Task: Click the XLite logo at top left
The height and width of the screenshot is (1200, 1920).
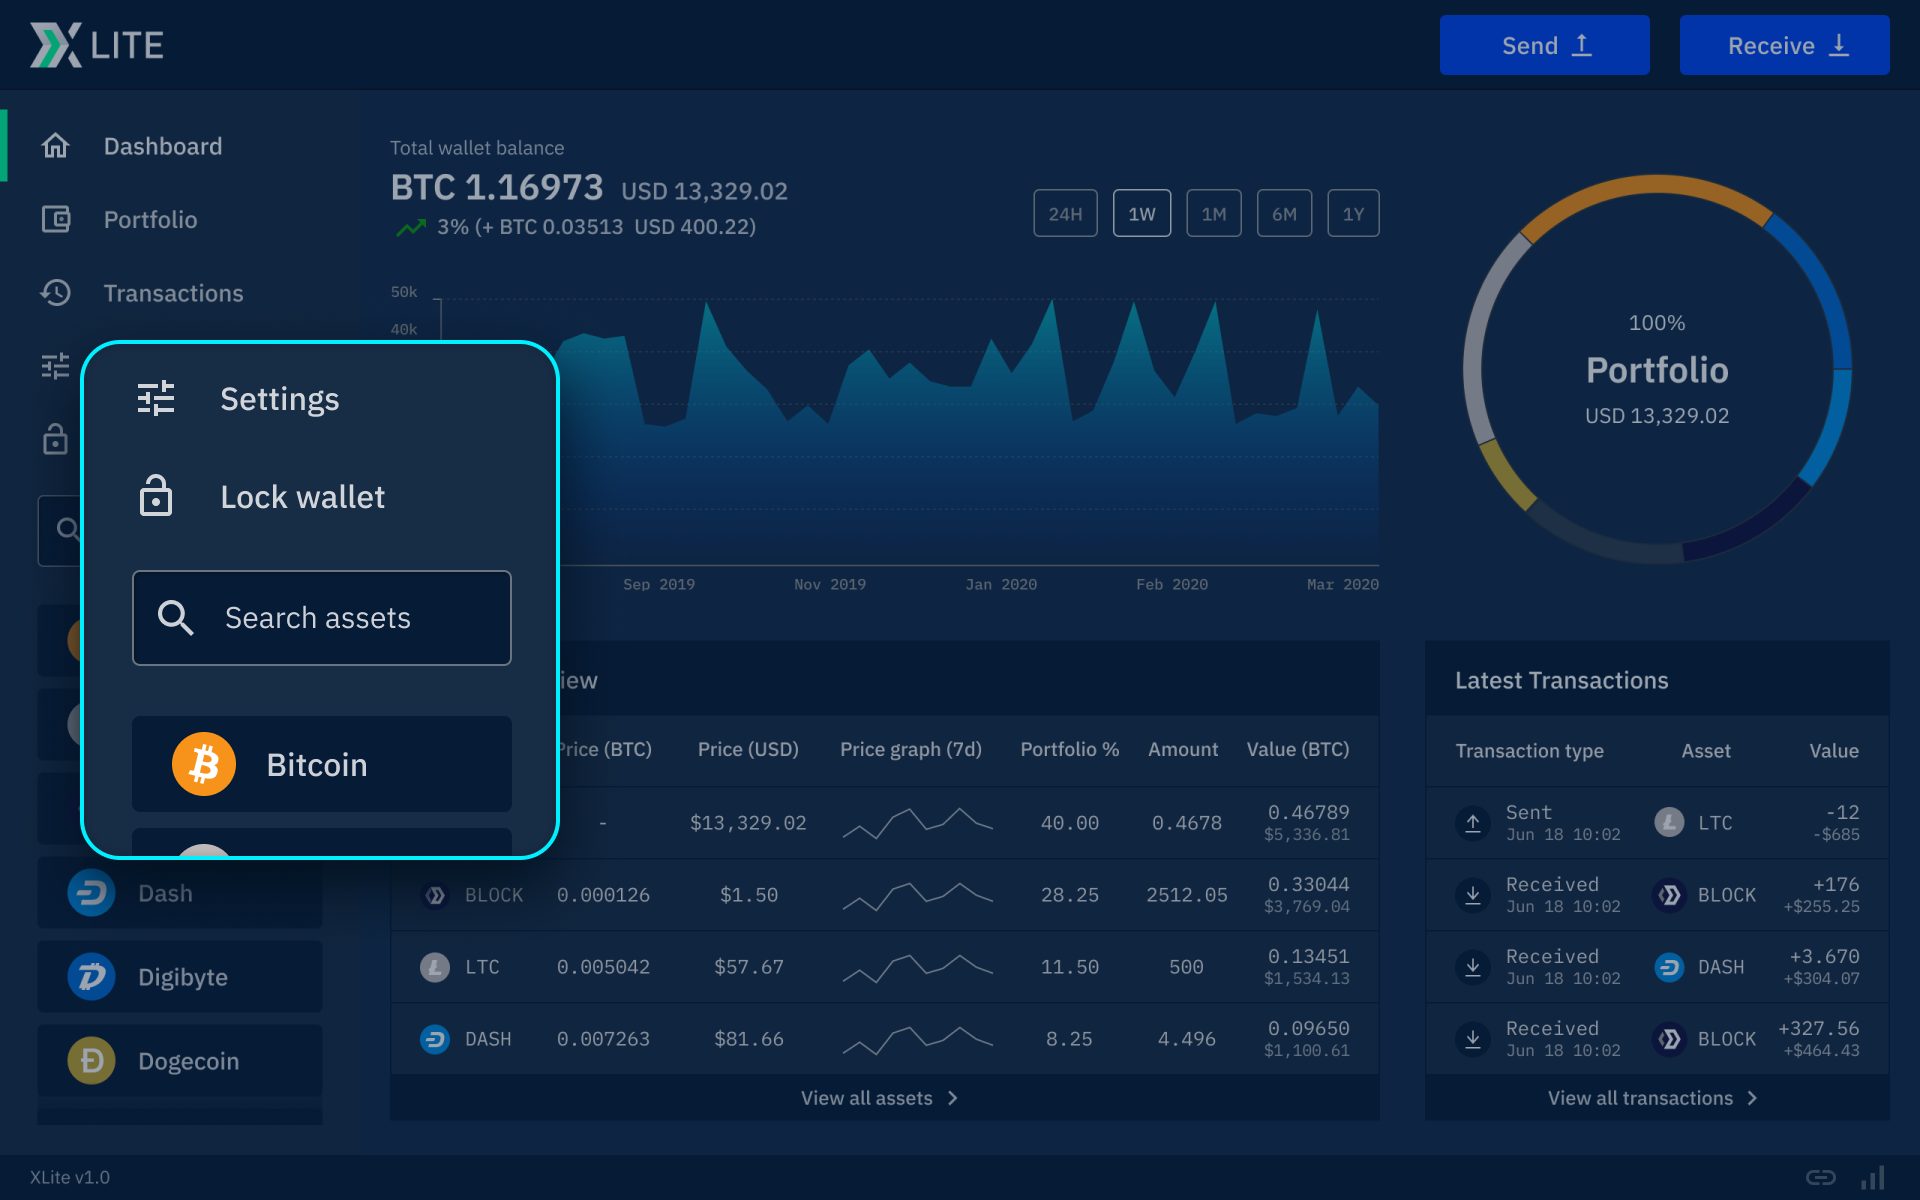Action: [96, 45]
